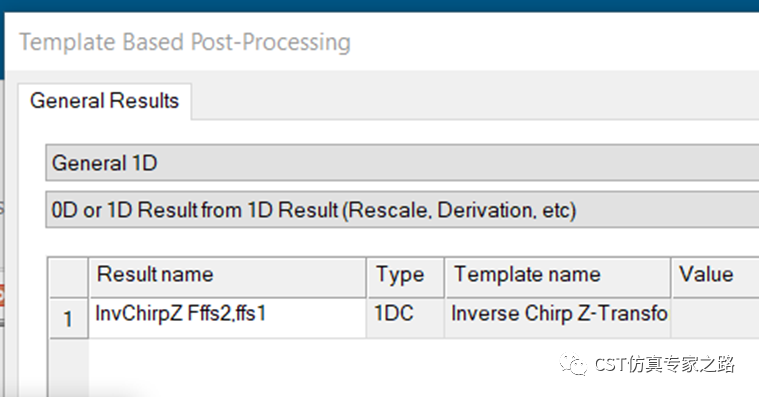Click the blank tab strip right of General Results
The image size is (759, 397).
[x=475, y=101]
